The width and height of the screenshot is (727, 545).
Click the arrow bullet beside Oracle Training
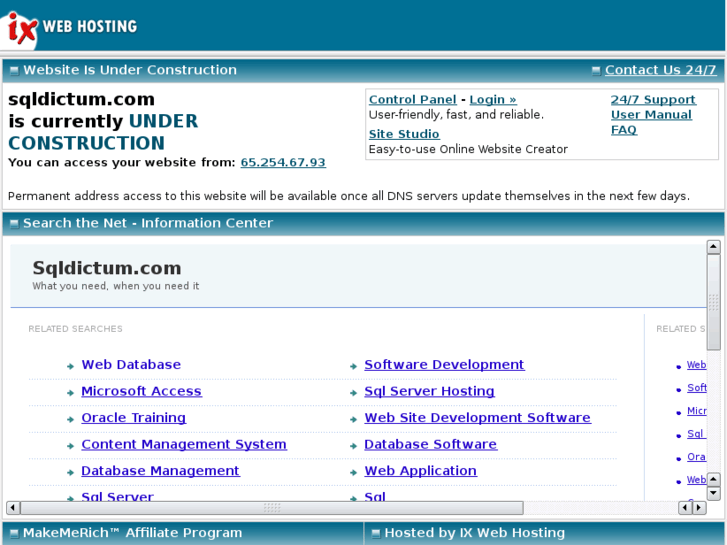[70, 419]
